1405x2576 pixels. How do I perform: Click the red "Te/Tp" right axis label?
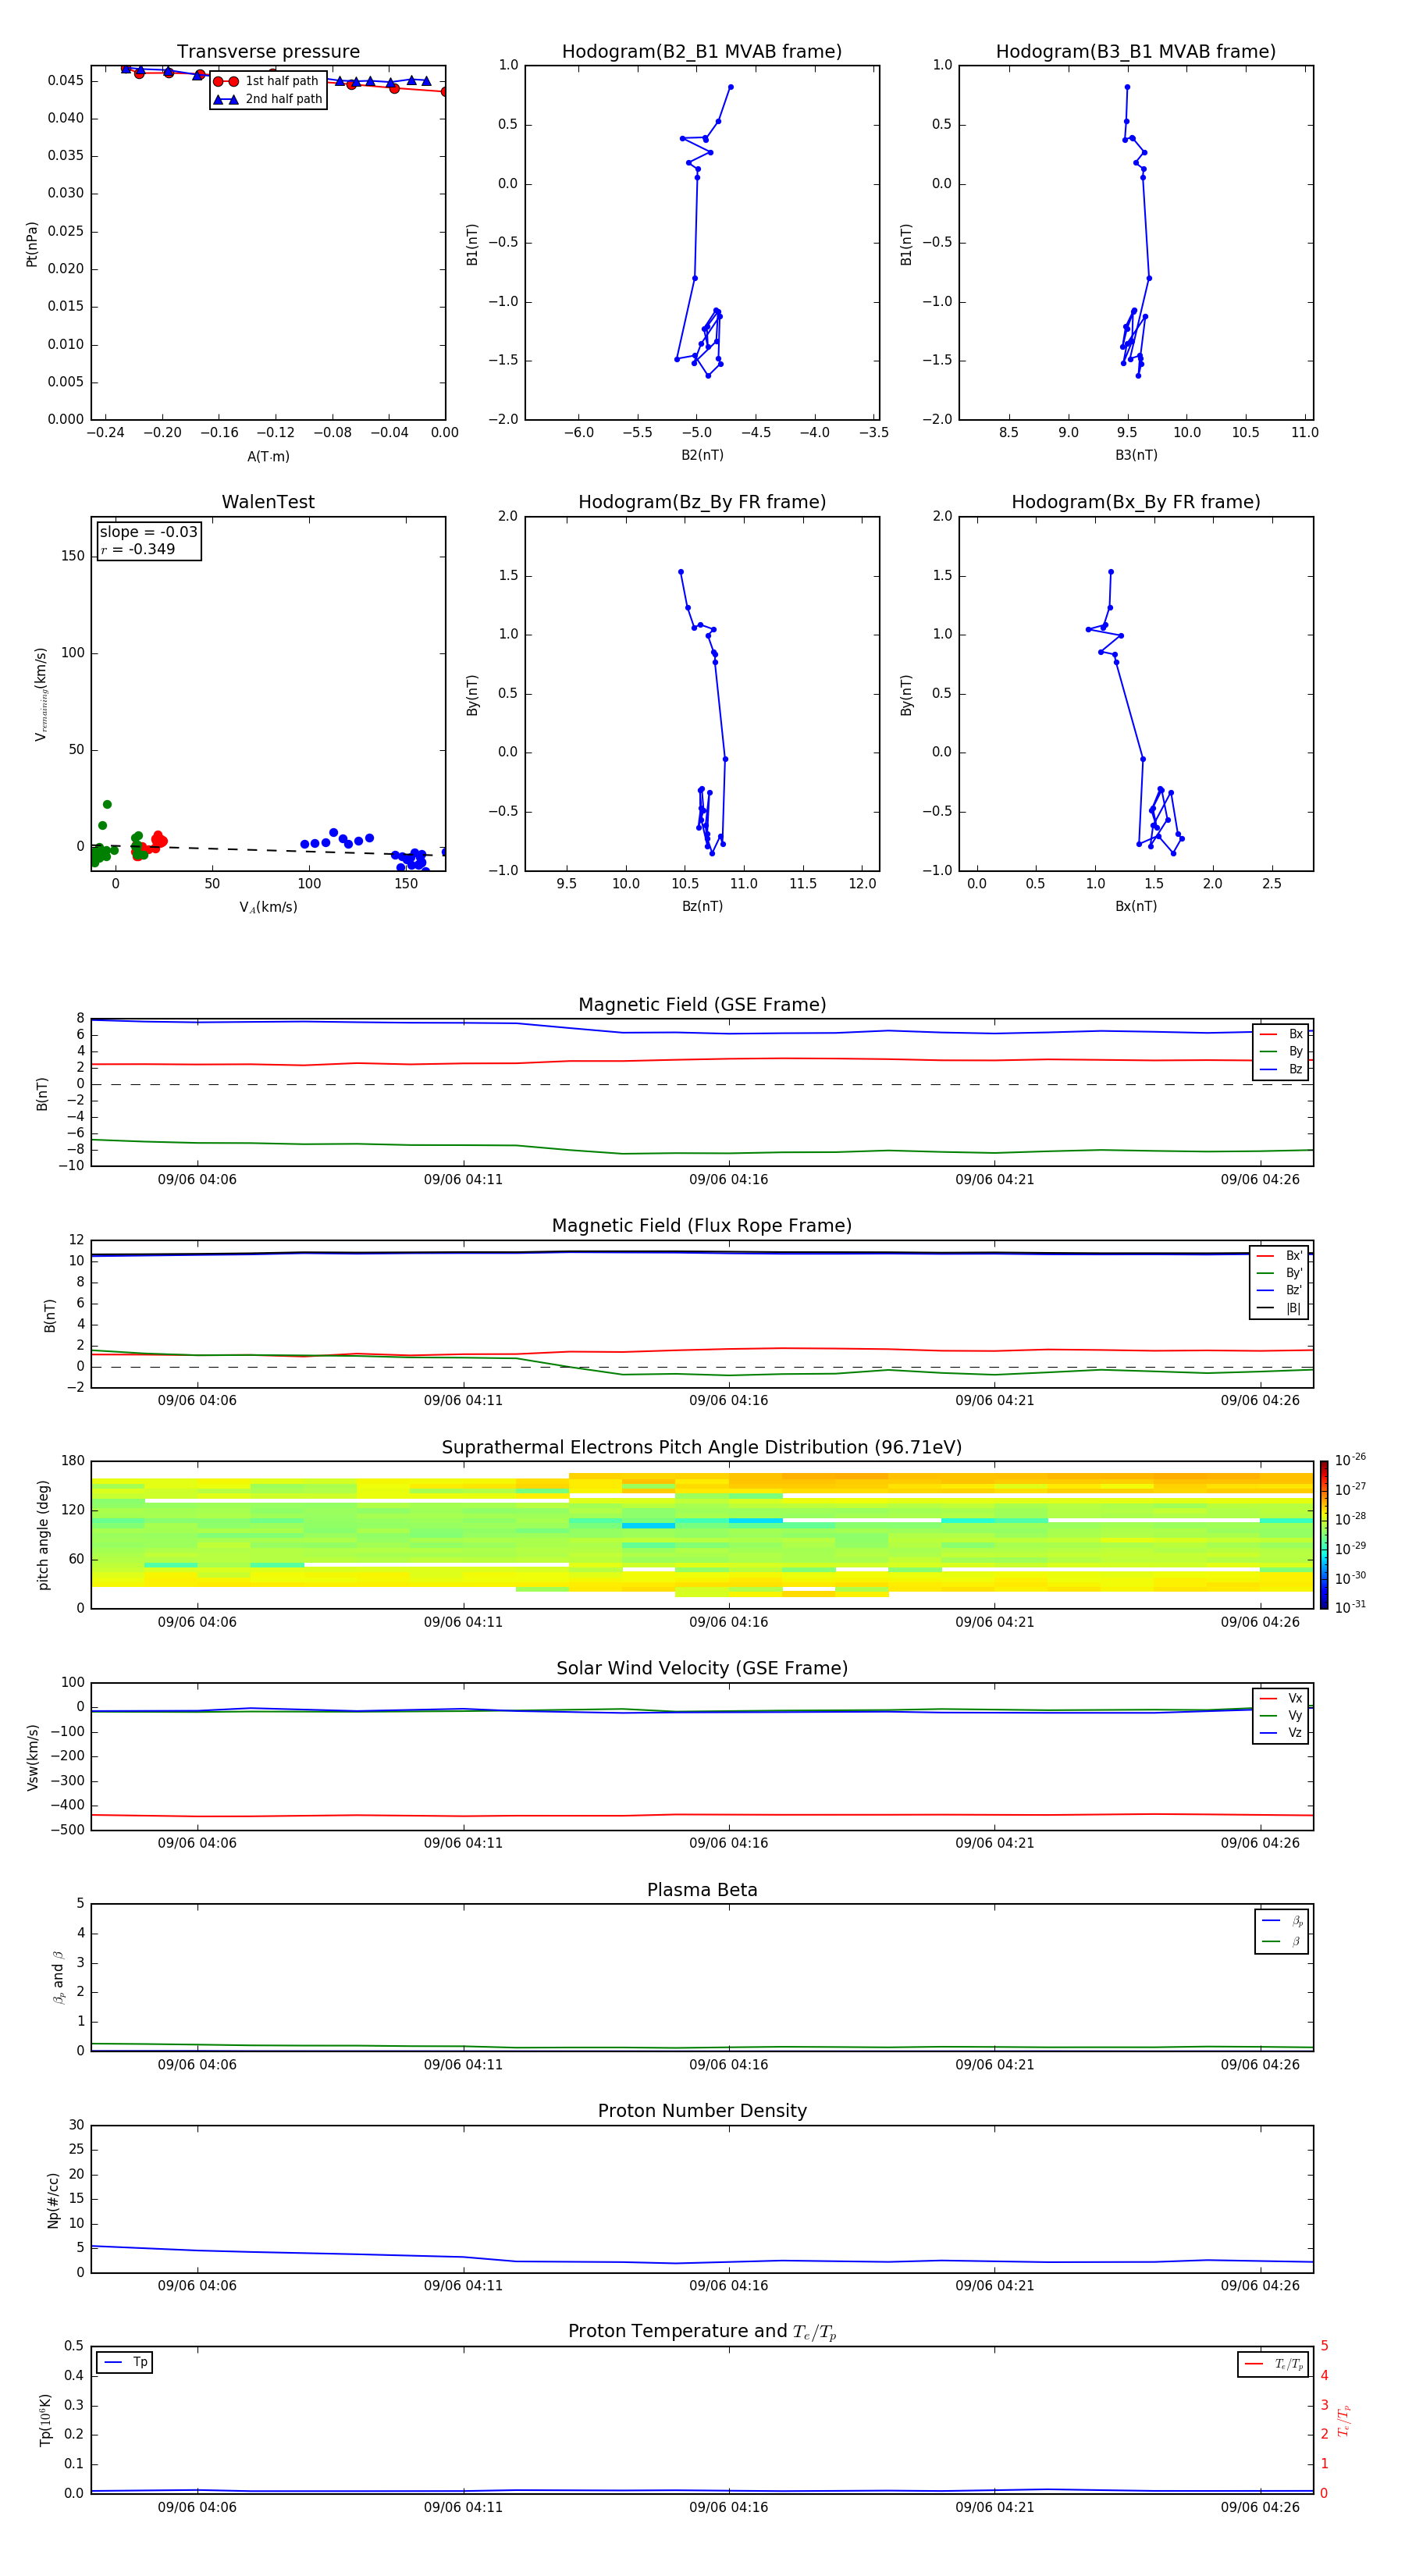click(x=1344, y=2420)
